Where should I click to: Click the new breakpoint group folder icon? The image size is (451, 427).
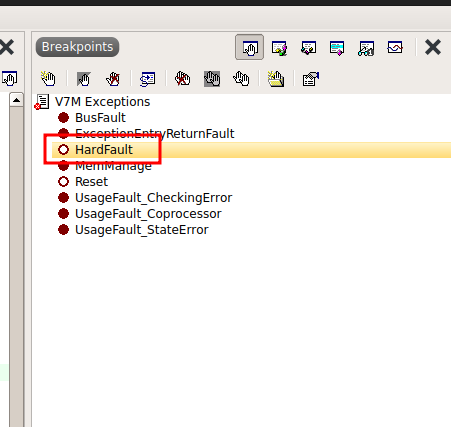pos(276,79)
